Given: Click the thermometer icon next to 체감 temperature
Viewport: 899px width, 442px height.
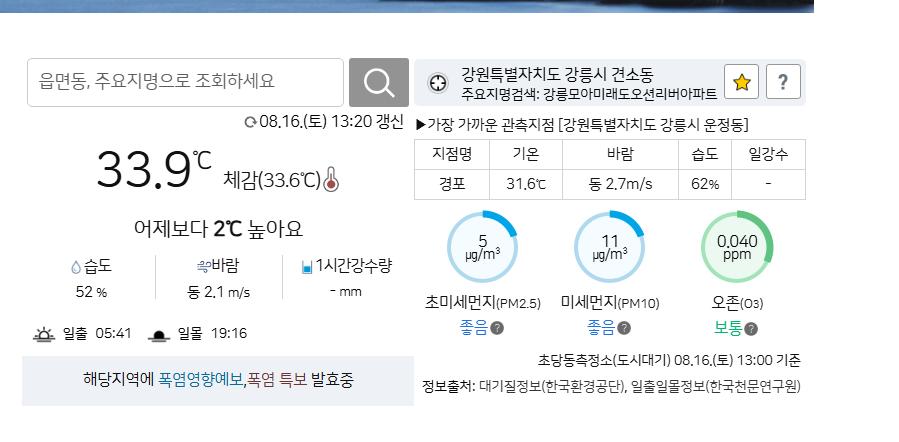Looking at the screenshot, I should tap(331, 179).
